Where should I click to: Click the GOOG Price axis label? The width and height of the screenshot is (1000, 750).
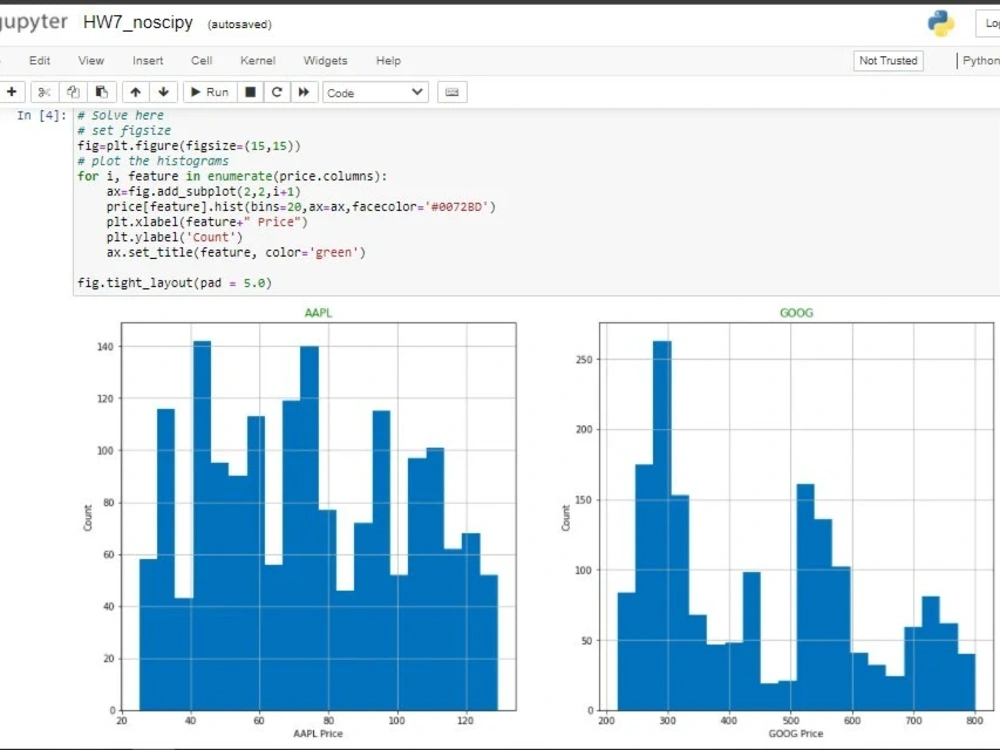pos(795,733)
